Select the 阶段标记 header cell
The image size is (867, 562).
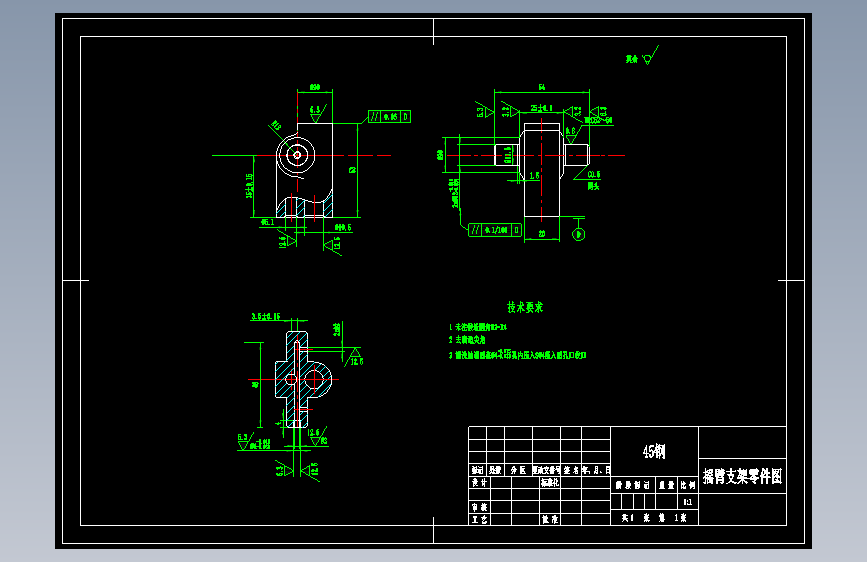[633, 485]
